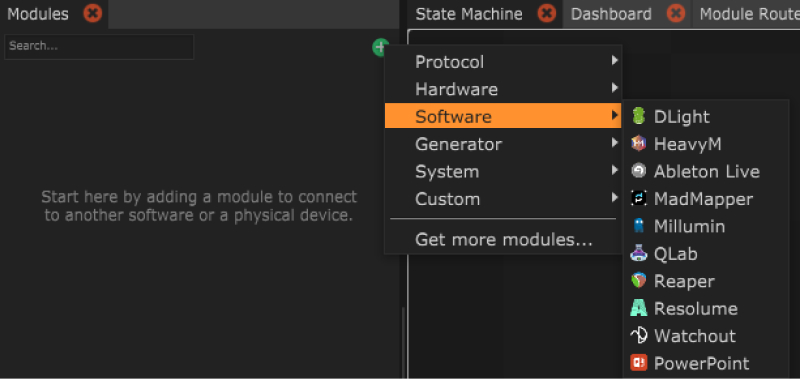The height and width of the screenshot is (379, 800).
Task: Select the HeavyM software icon
Action: tap(638, 144)
